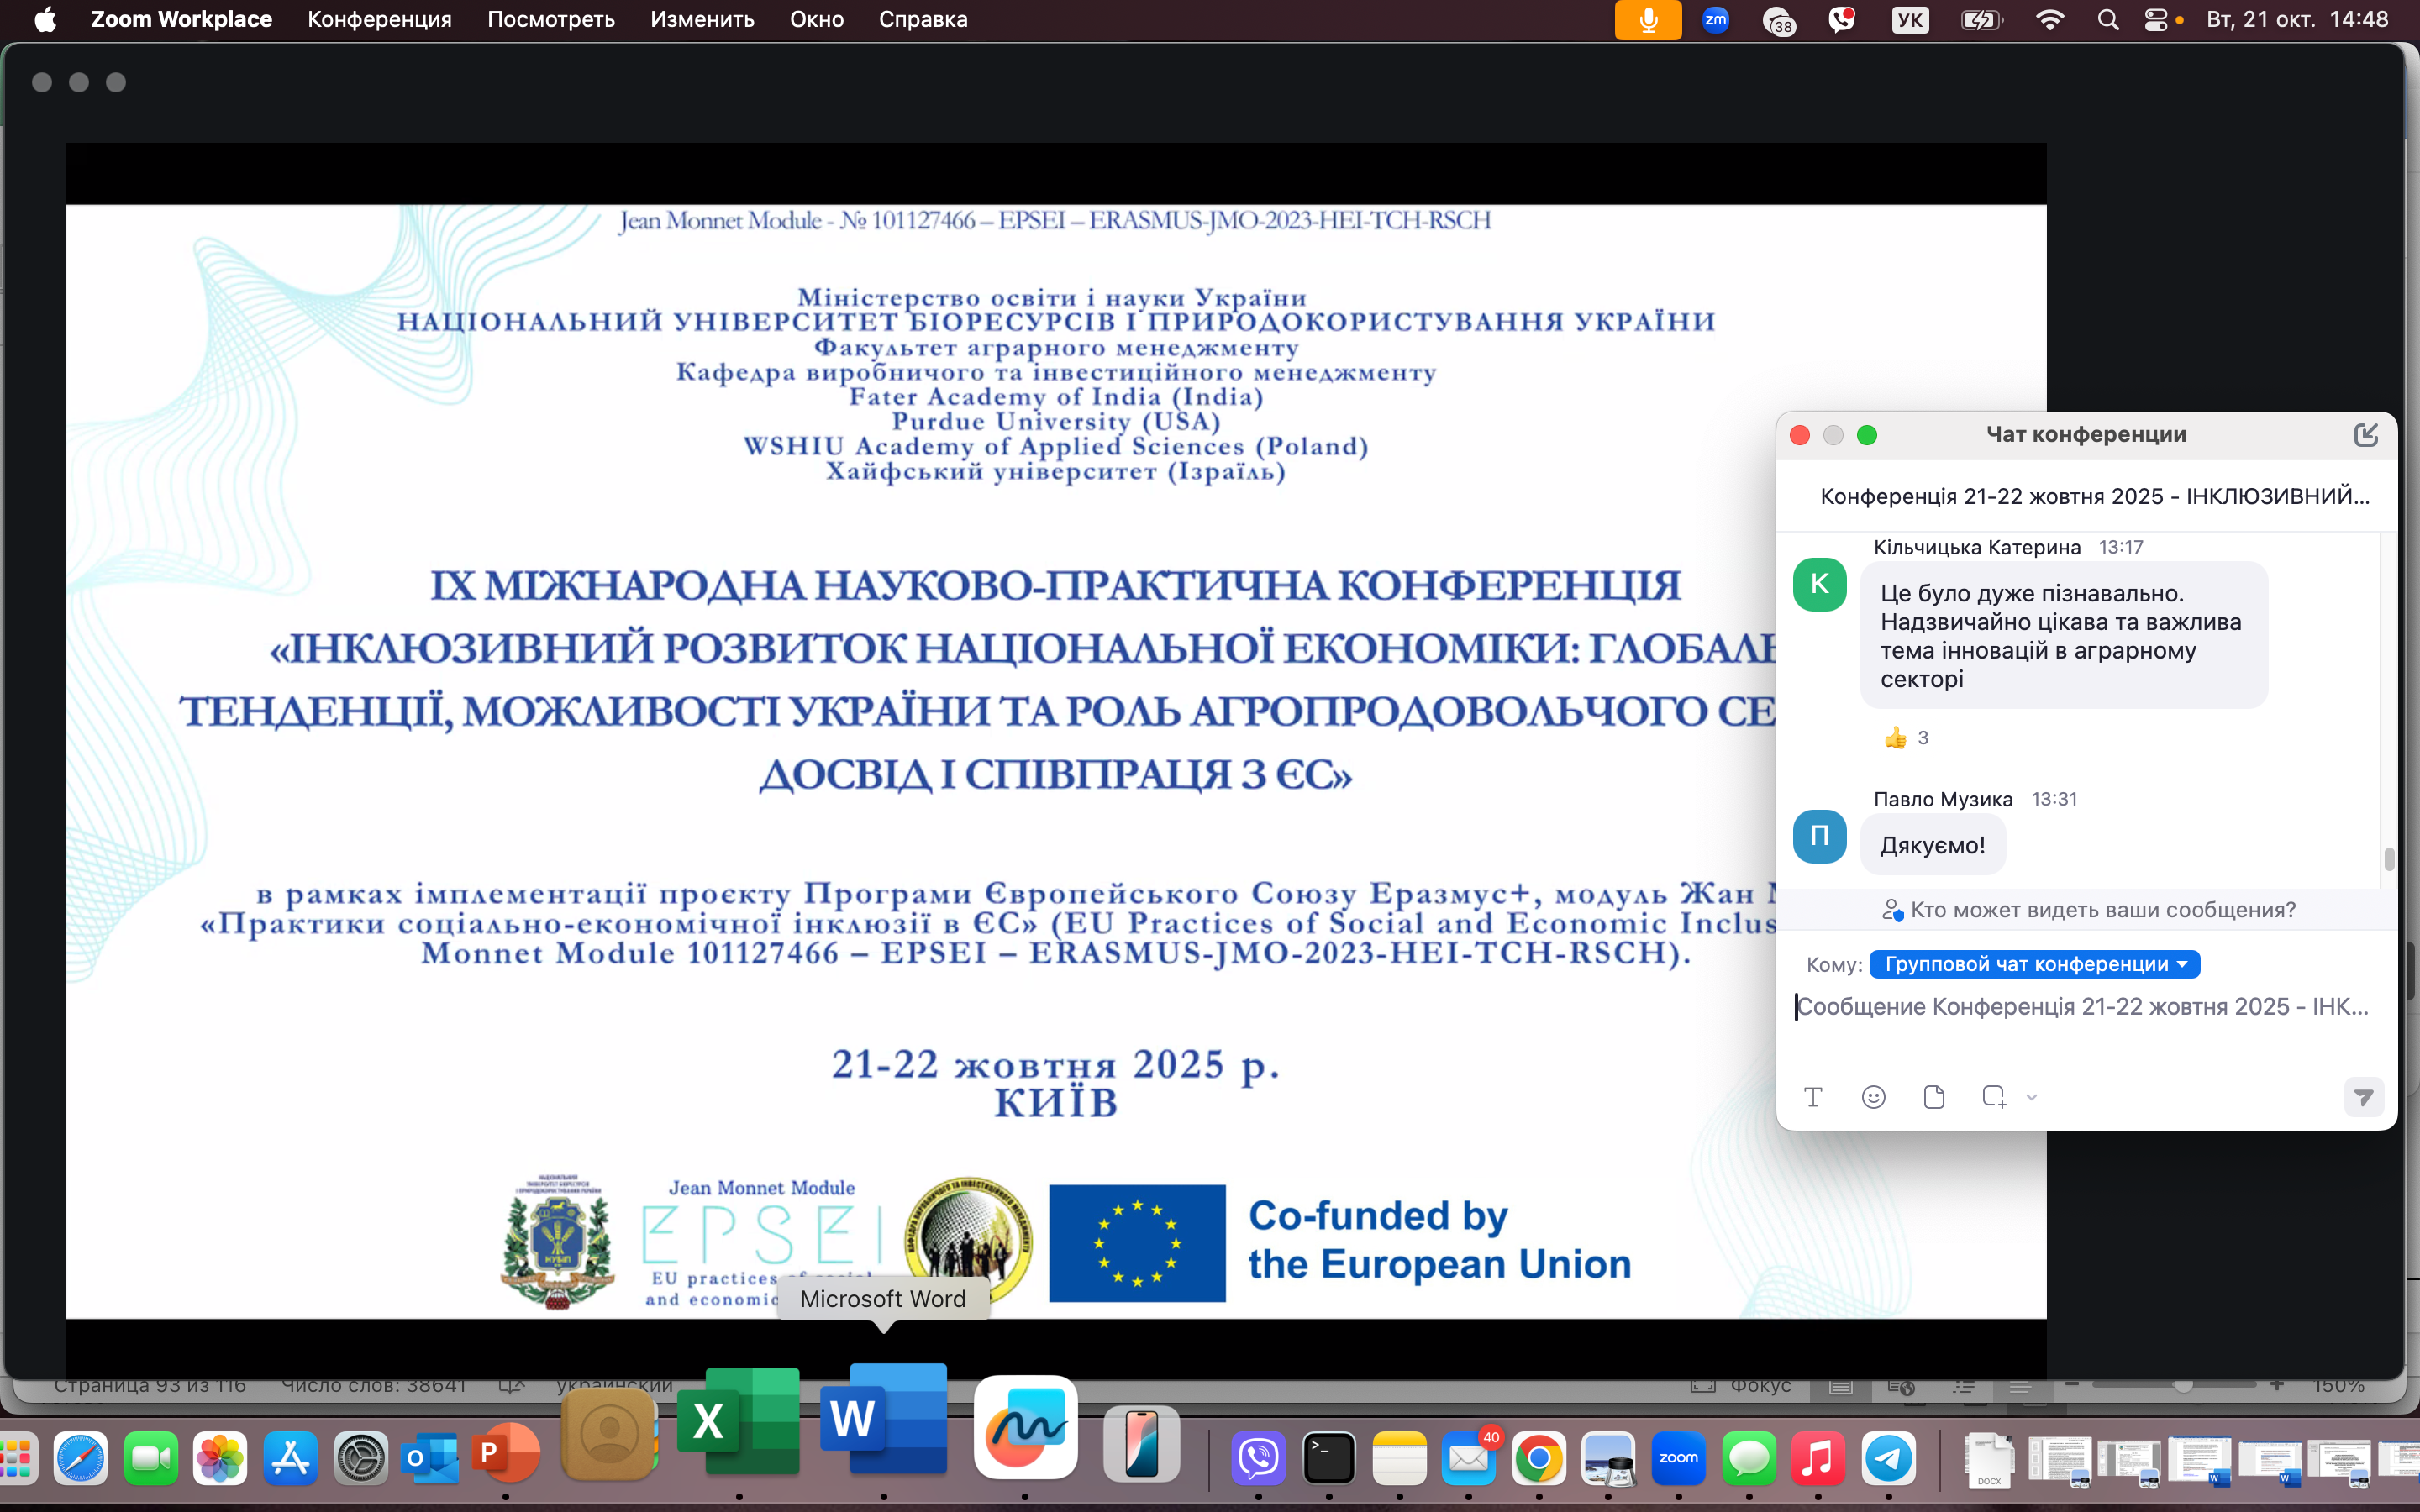The height and width of the screenshot is (1512, 2420).
Task: Click into the chat message input field
Action: point(2080,1007)
